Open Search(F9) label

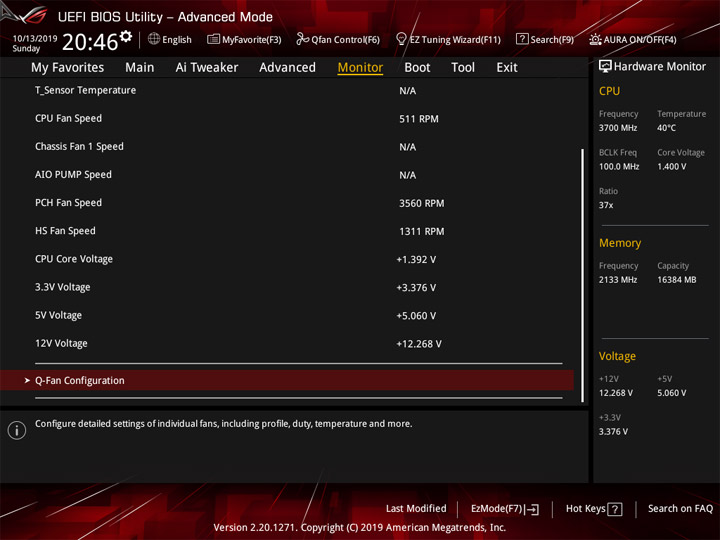pos(552,39)
